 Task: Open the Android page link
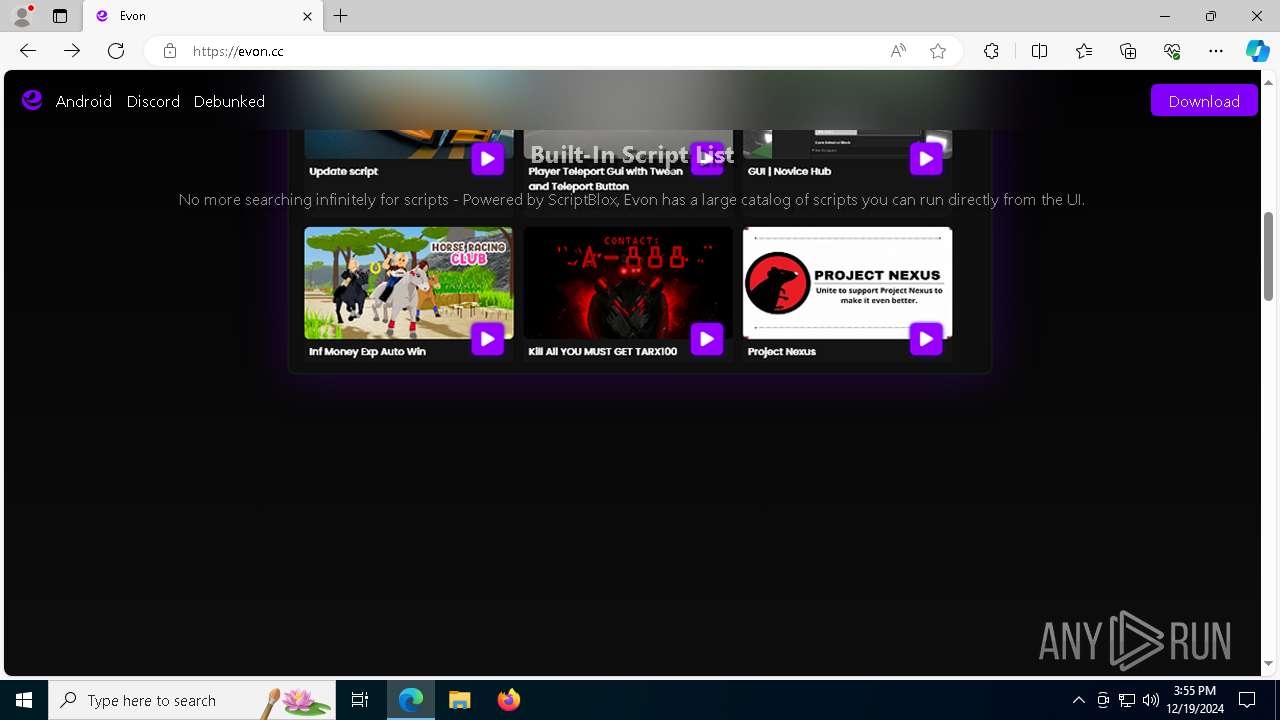[84, 101]
